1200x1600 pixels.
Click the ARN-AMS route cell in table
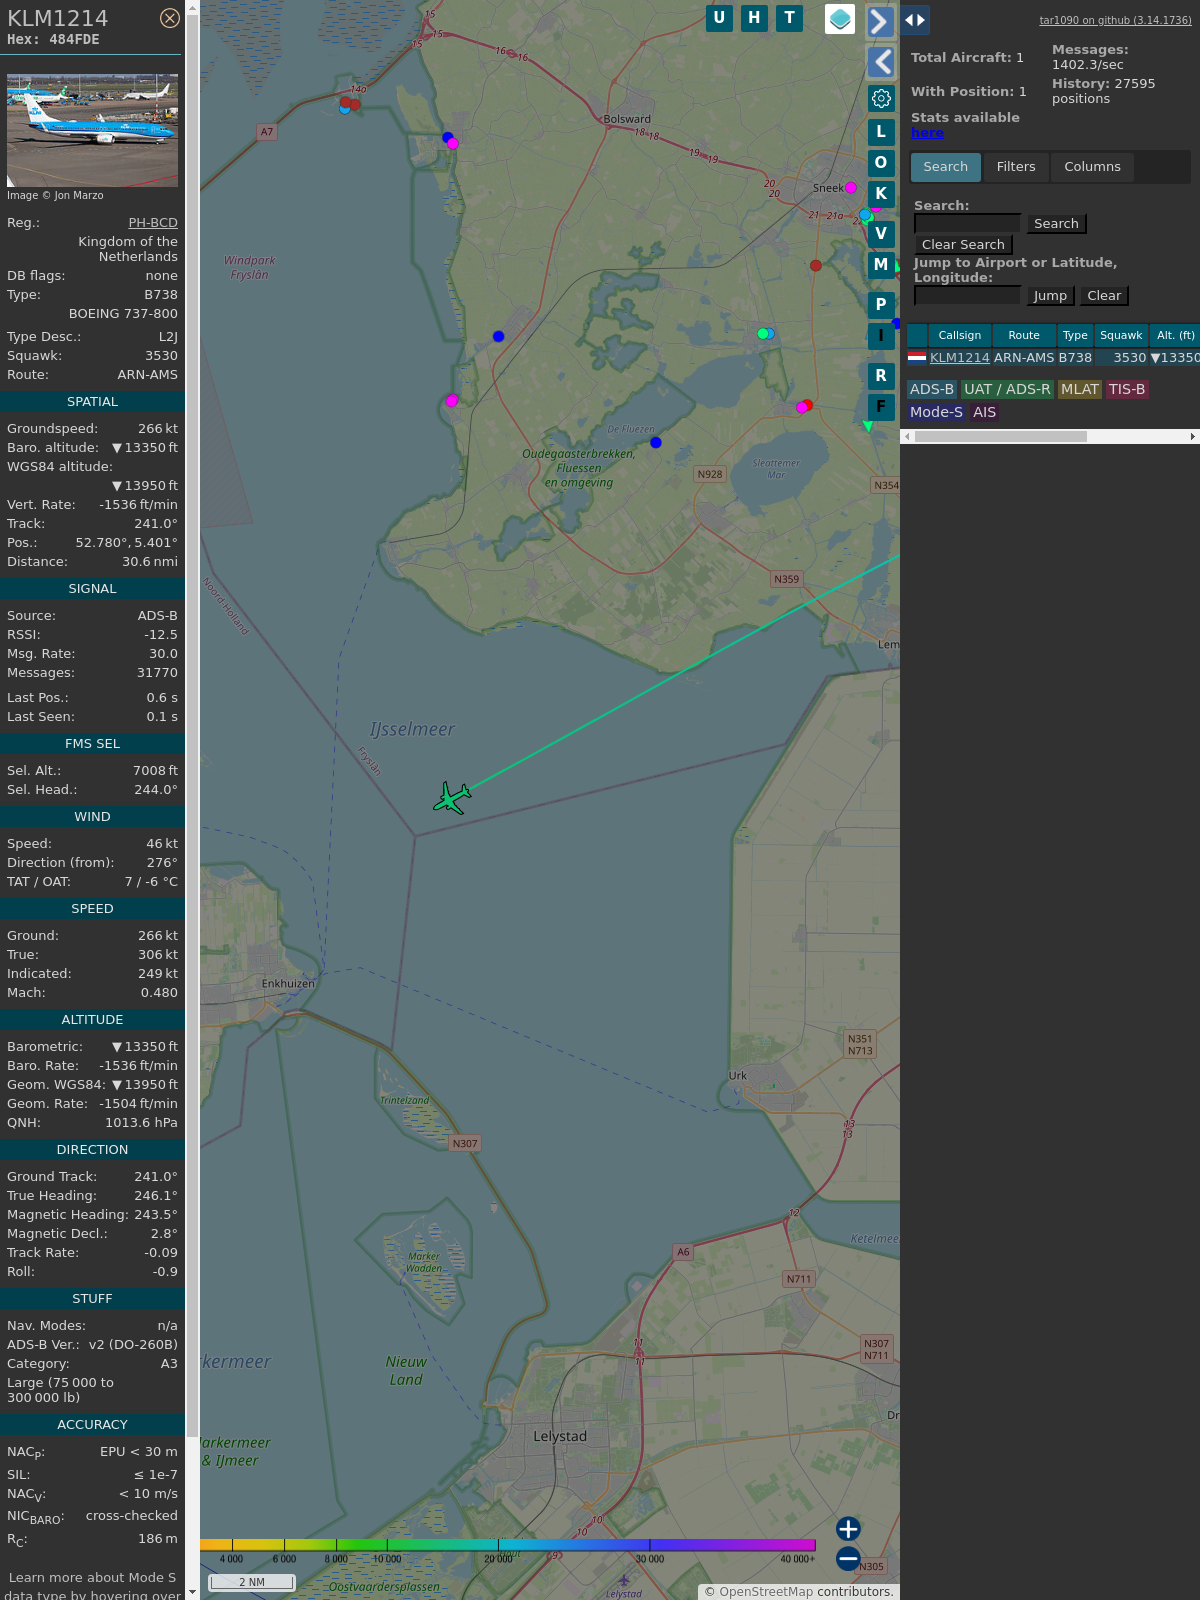(x=1024, y=358)
